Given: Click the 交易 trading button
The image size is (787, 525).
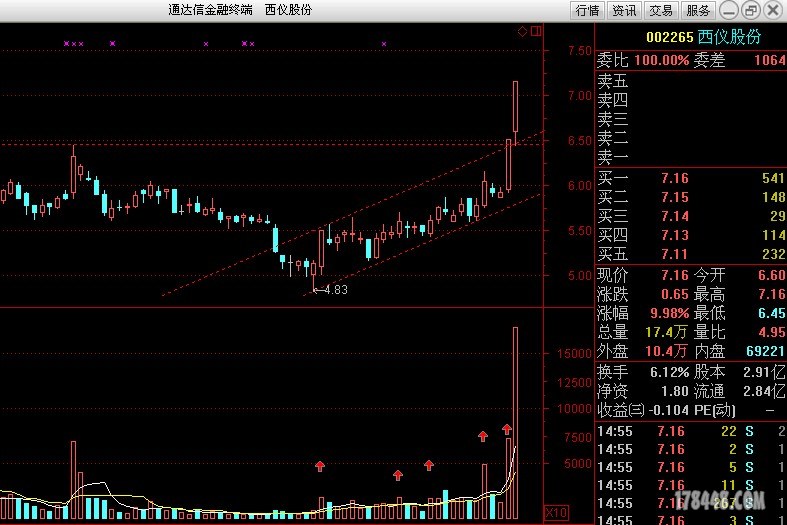Looking at the screenshot, I should [x=660, y=10].
